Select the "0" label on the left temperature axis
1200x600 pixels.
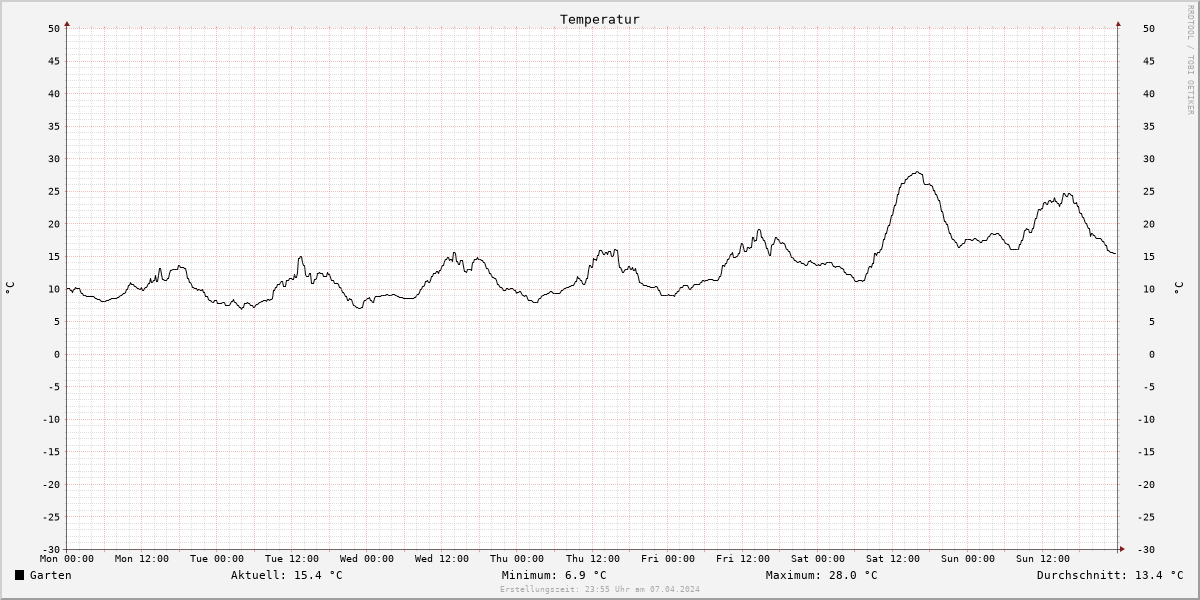pyautogui.click(x=58, y=354)
